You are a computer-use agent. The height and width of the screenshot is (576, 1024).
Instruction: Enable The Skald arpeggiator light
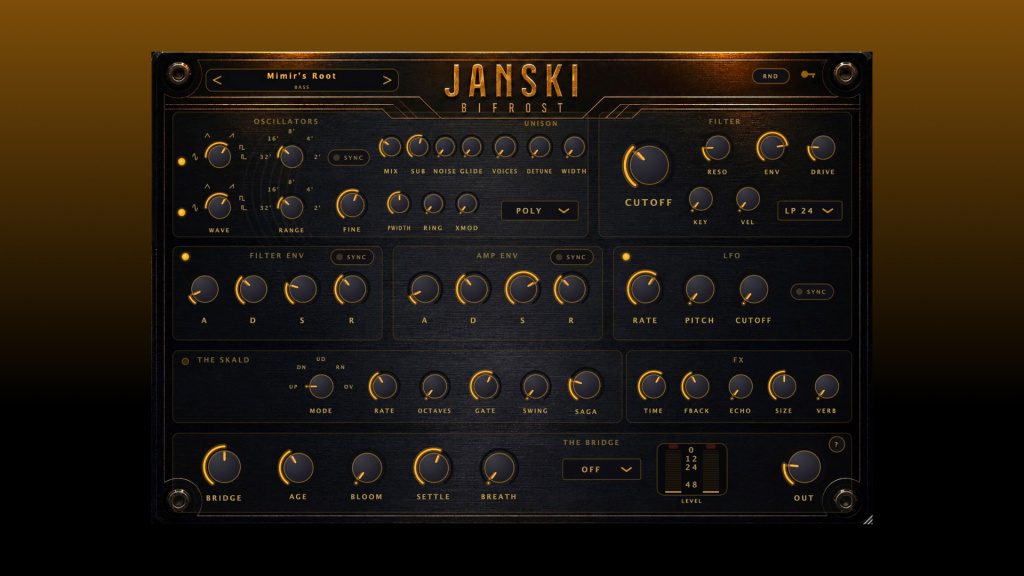click(185, 360)
